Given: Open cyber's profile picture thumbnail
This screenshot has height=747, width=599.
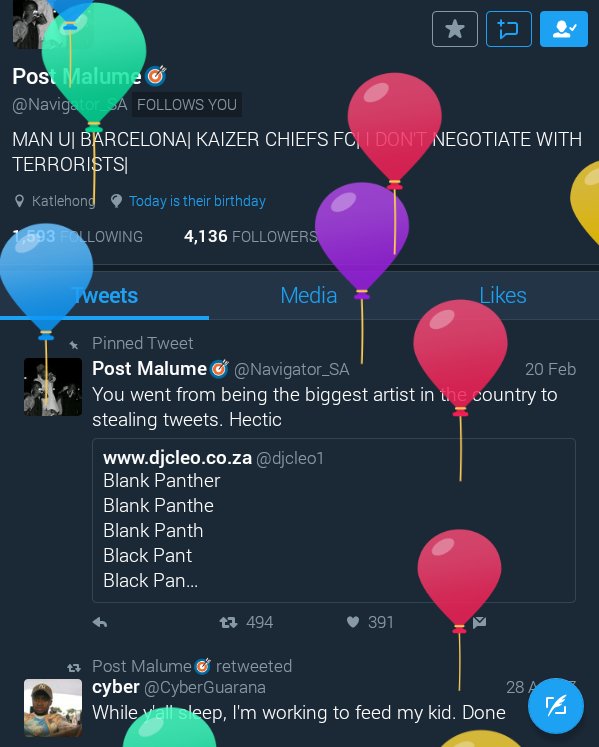Looking at the screenshot, I should pos(53,708).
